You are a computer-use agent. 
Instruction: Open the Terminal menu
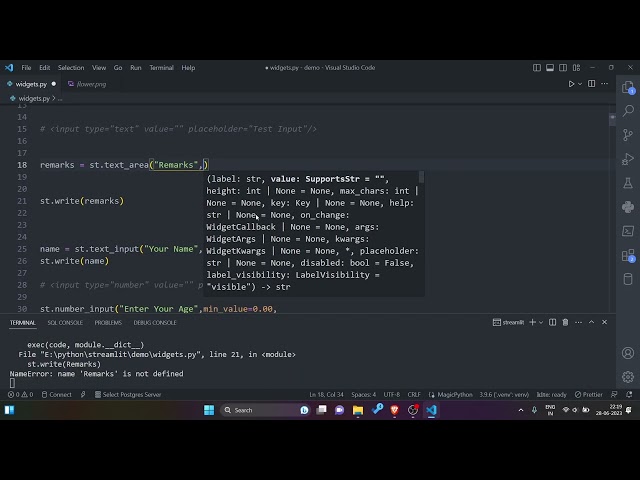(x=161, y=68)
